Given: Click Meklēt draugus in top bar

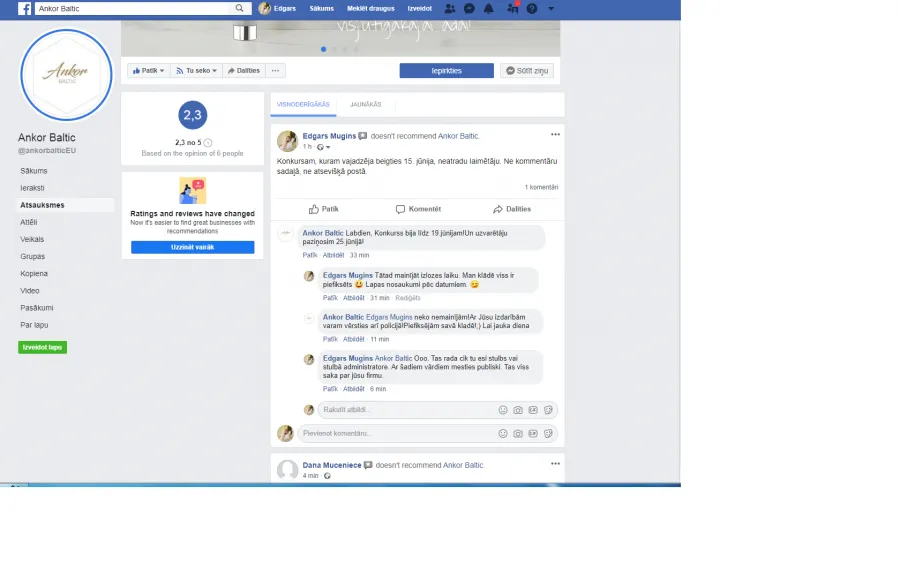Looking at the screenshot, I should 371,9.
